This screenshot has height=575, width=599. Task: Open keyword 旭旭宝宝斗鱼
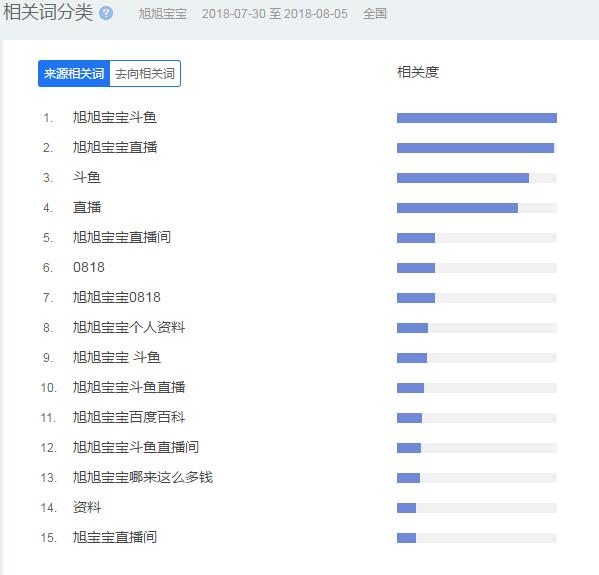click(x=115, y=117)
